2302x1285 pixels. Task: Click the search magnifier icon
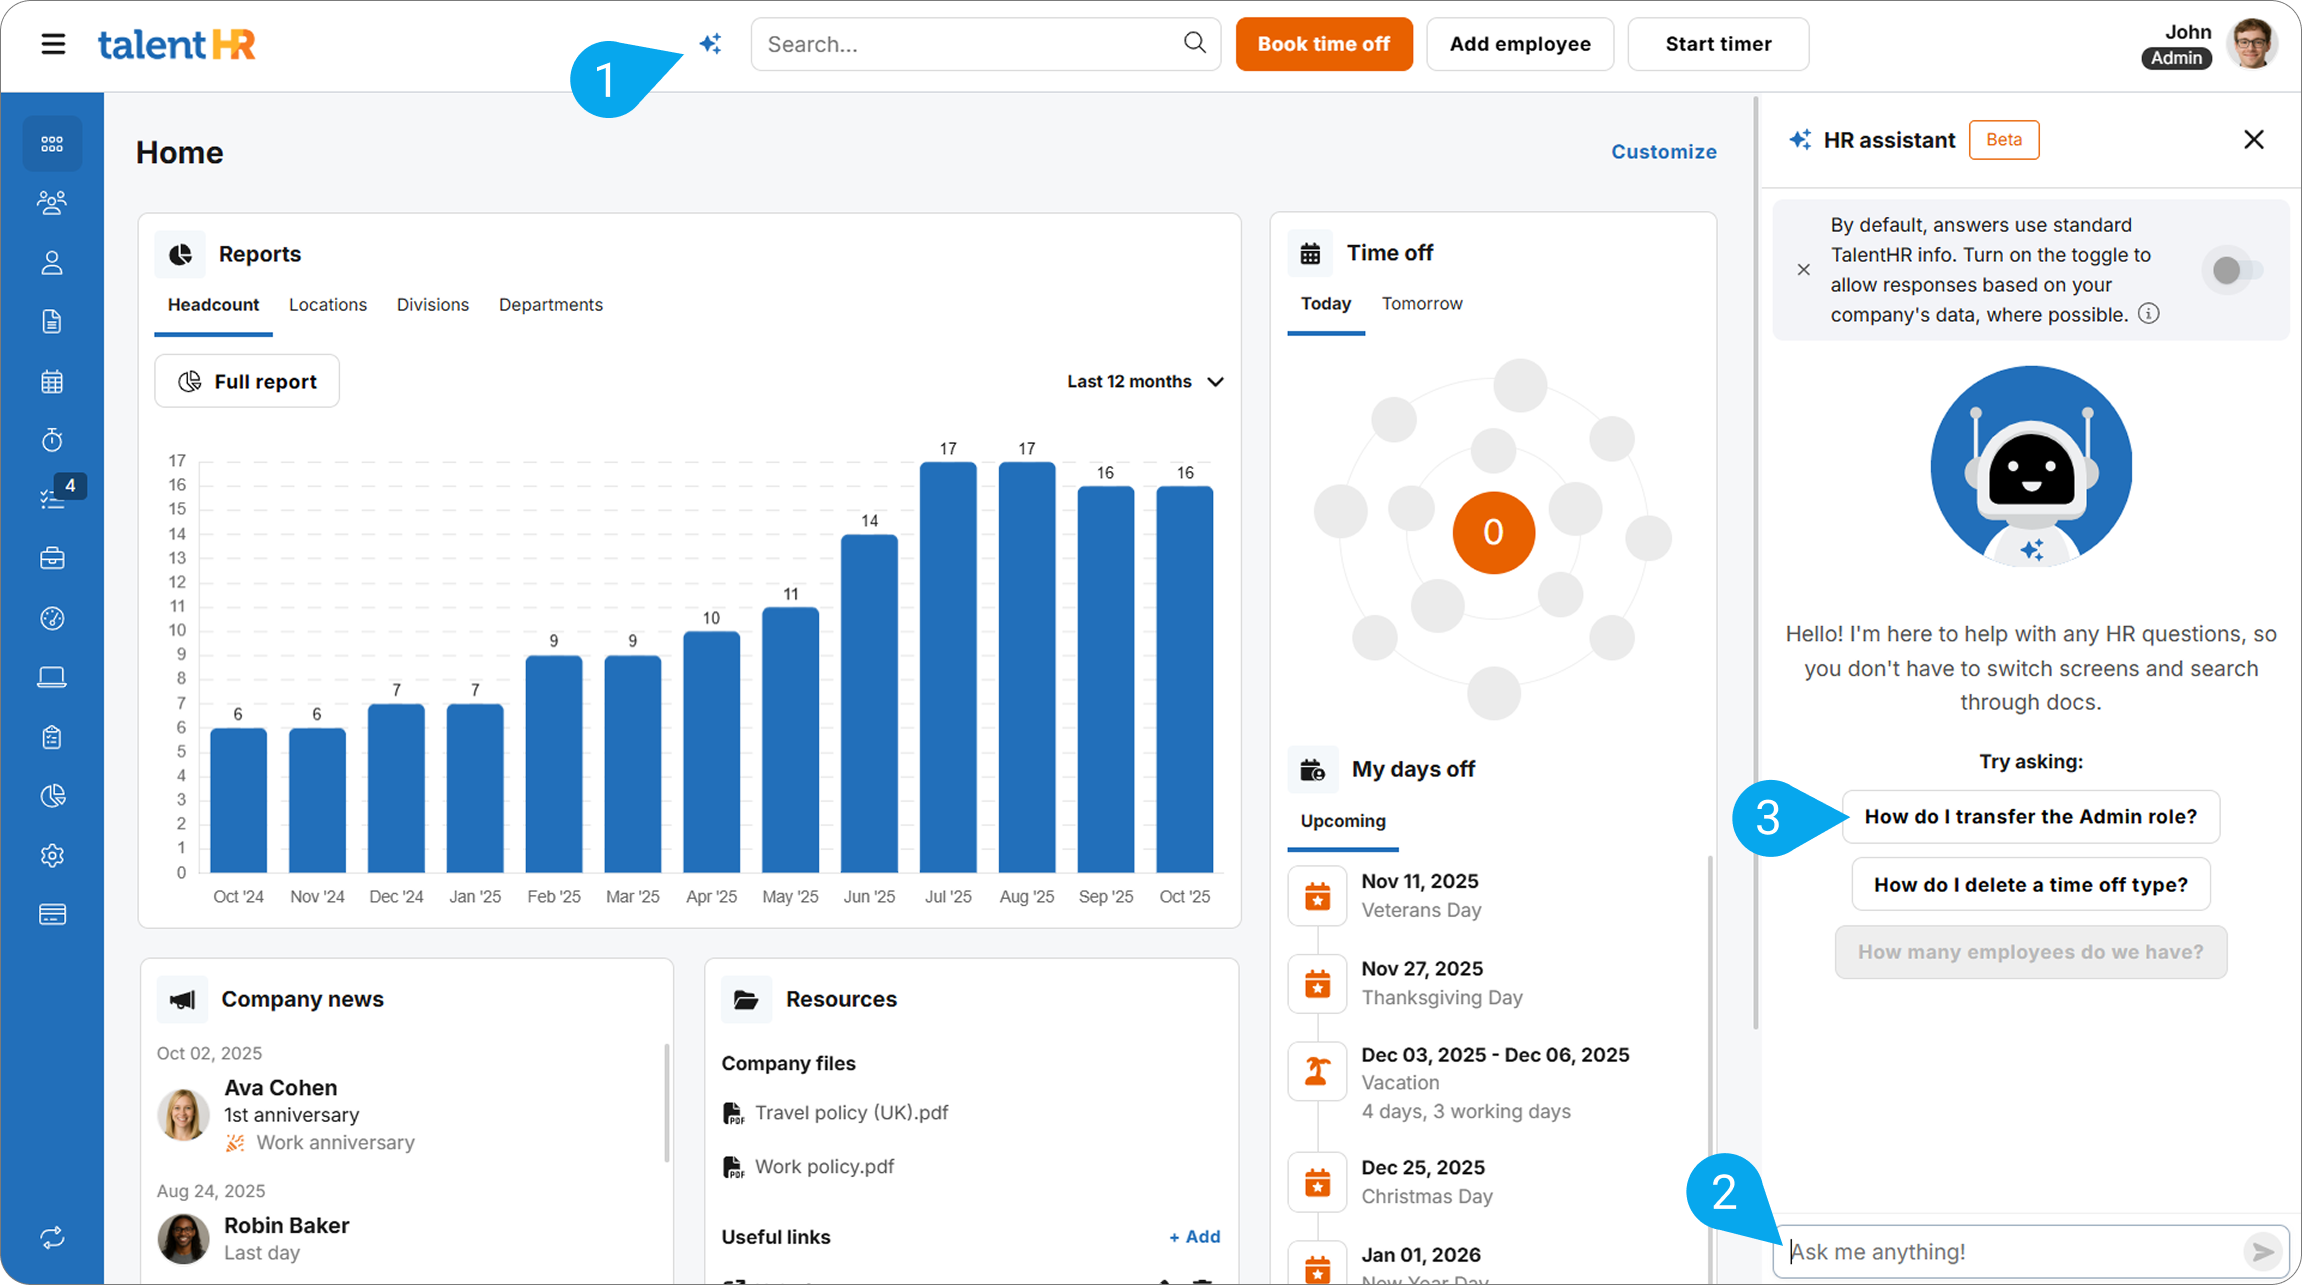pos(1194,43)
